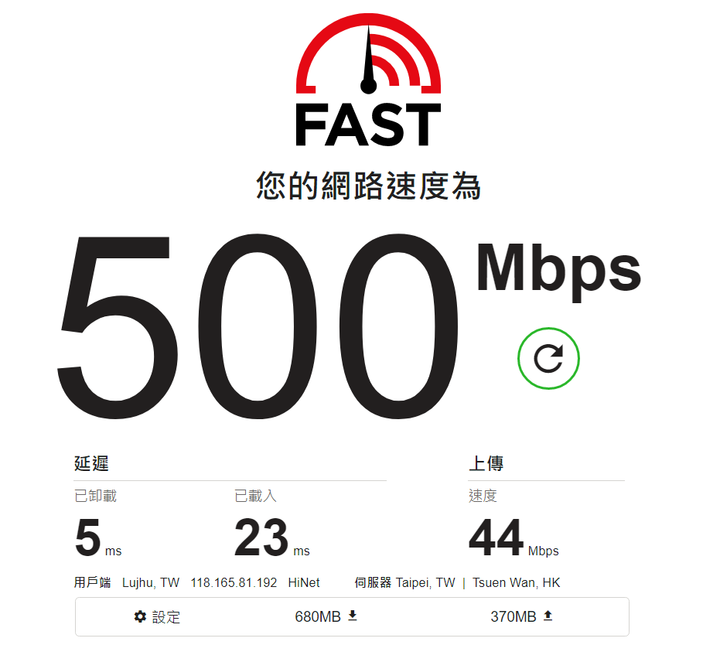Click the IP address 118.165.81.192
This screenshot has height=645, width=720.
[x=234, y=583]
